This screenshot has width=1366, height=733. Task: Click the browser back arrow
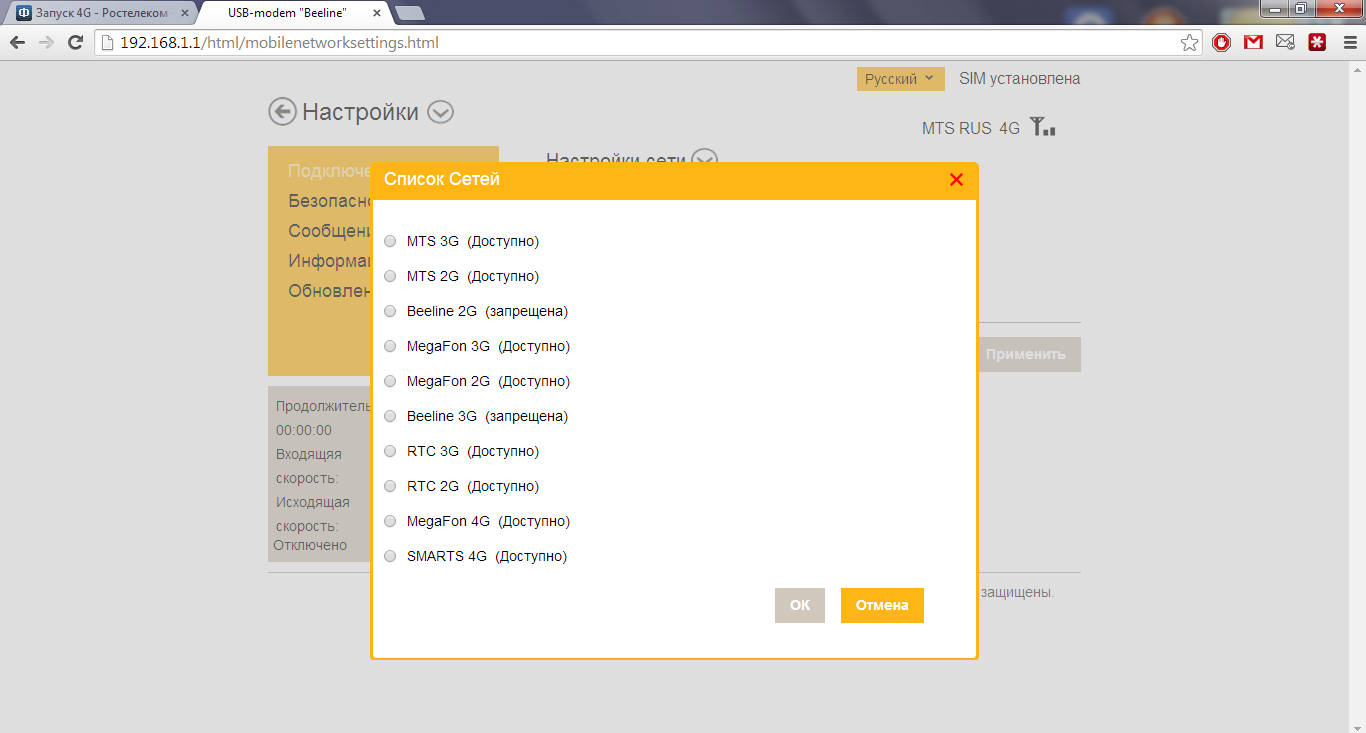17,43
